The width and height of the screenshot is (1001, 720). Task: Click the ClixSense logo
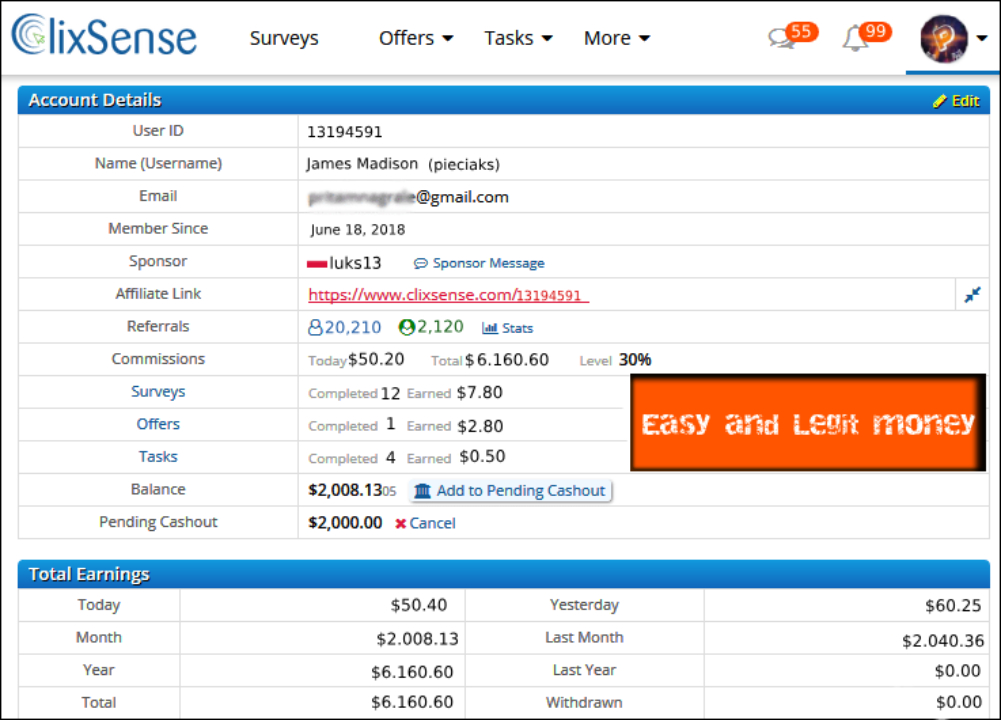click(x=104, y=36)
